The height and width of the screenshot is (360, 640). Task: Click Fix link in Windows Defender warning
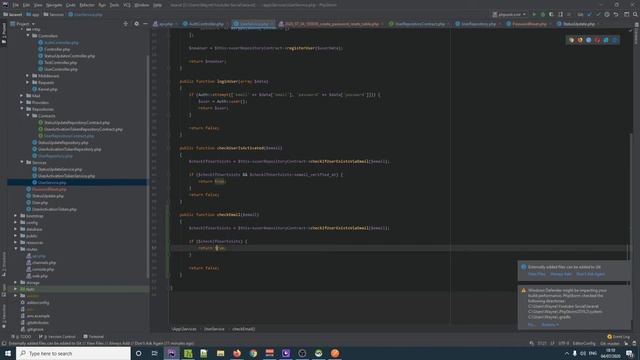coord(531,325)
